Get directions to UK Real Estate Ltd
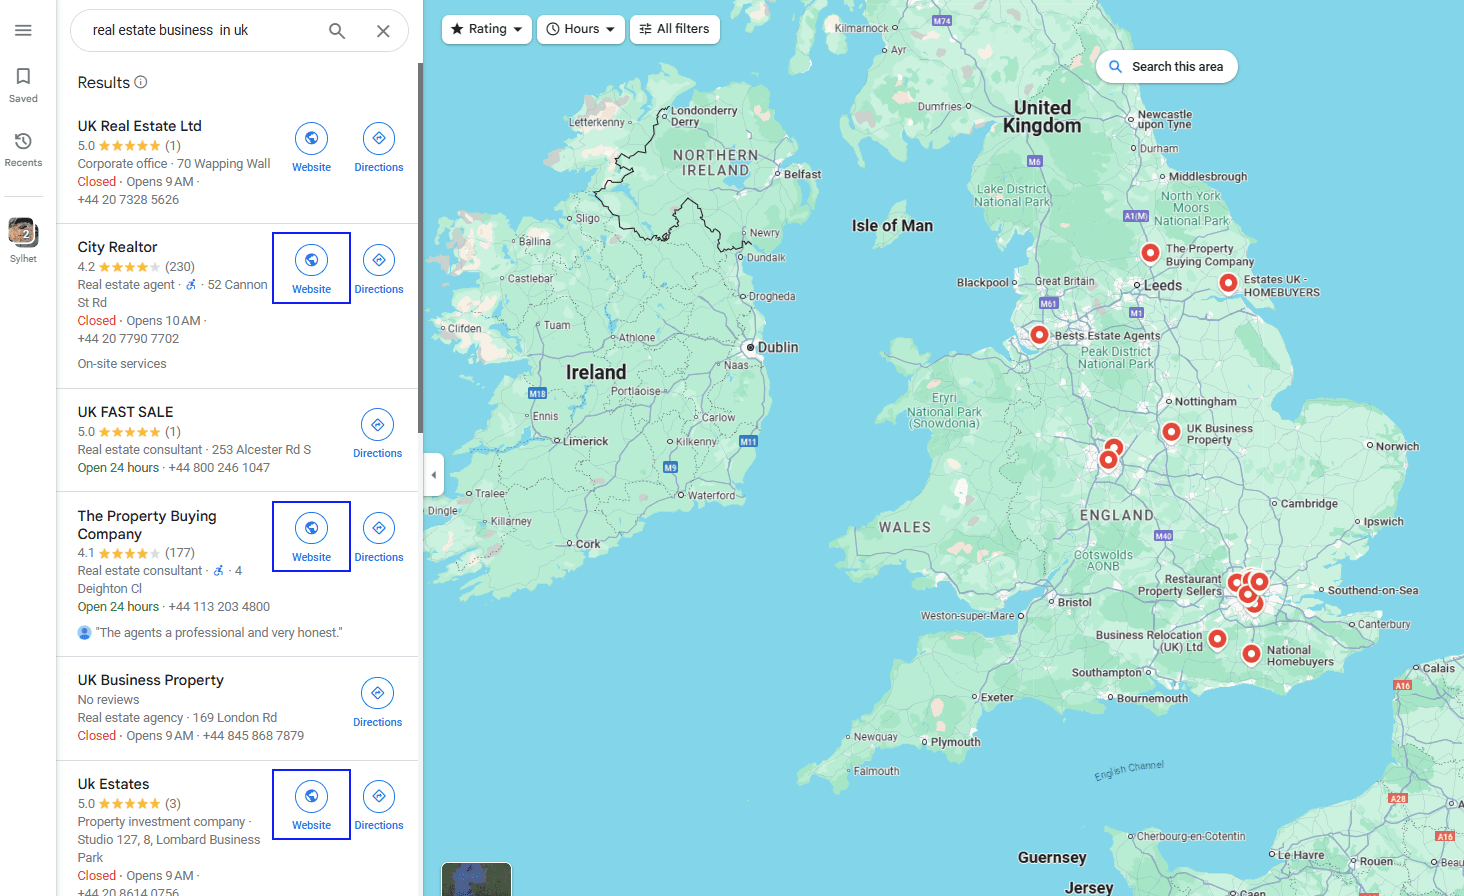This screenshot has width=1464, height=896. point(379,147)
